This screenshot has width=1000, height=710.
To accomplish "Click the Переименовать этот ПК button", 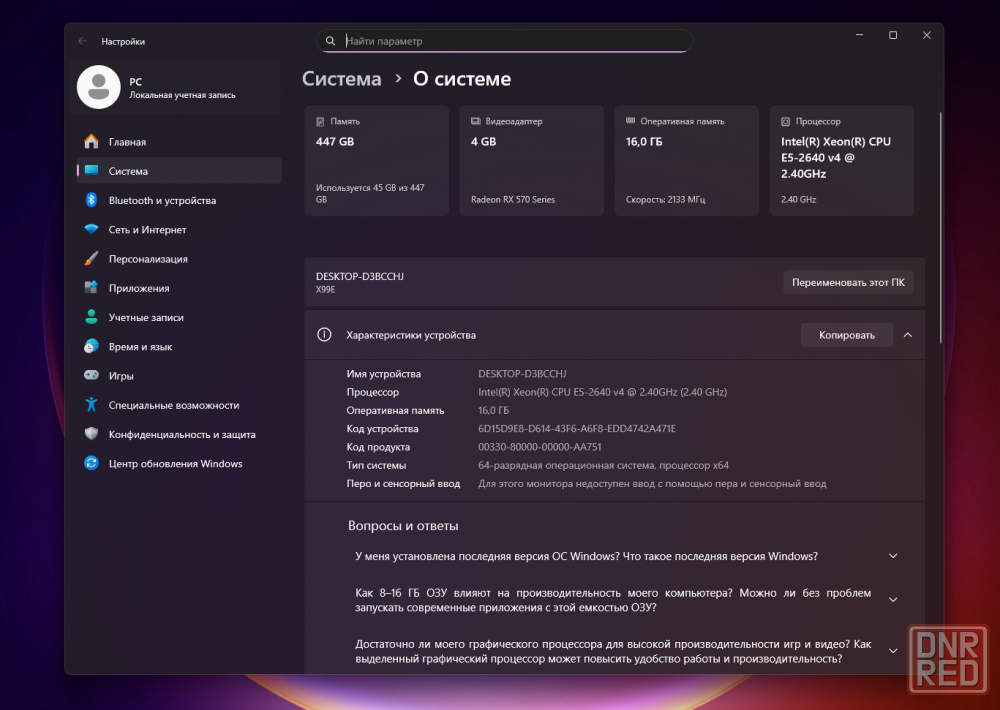I will click(x=848, y=282).
